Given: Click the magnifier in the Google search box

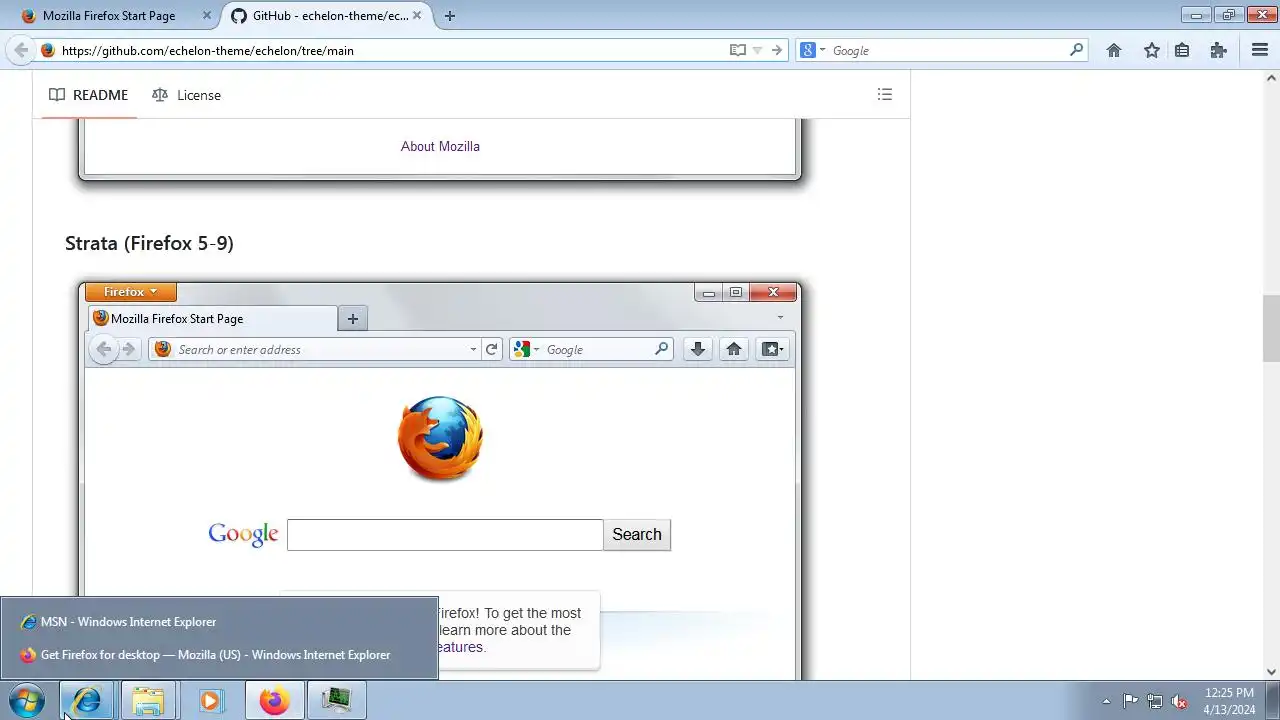Looking at the screenshot, I should pyautogui.click(x=1076, y=50).
